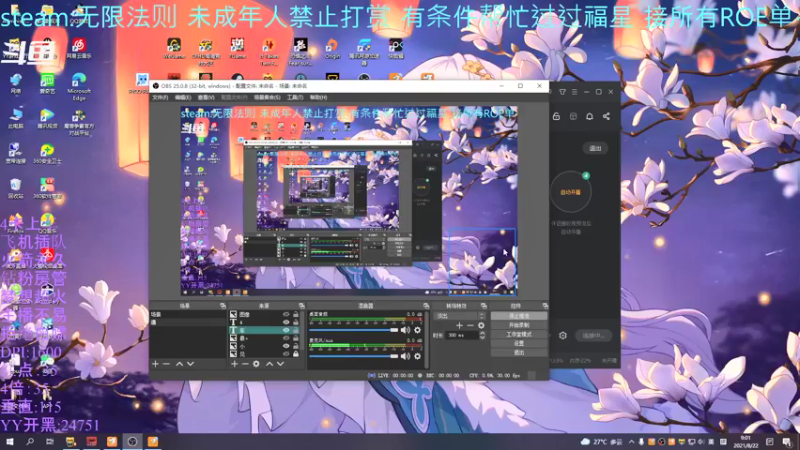Add a new source with the Sources plus icon
Screen dimensions: 800x450
click(234, 364)
